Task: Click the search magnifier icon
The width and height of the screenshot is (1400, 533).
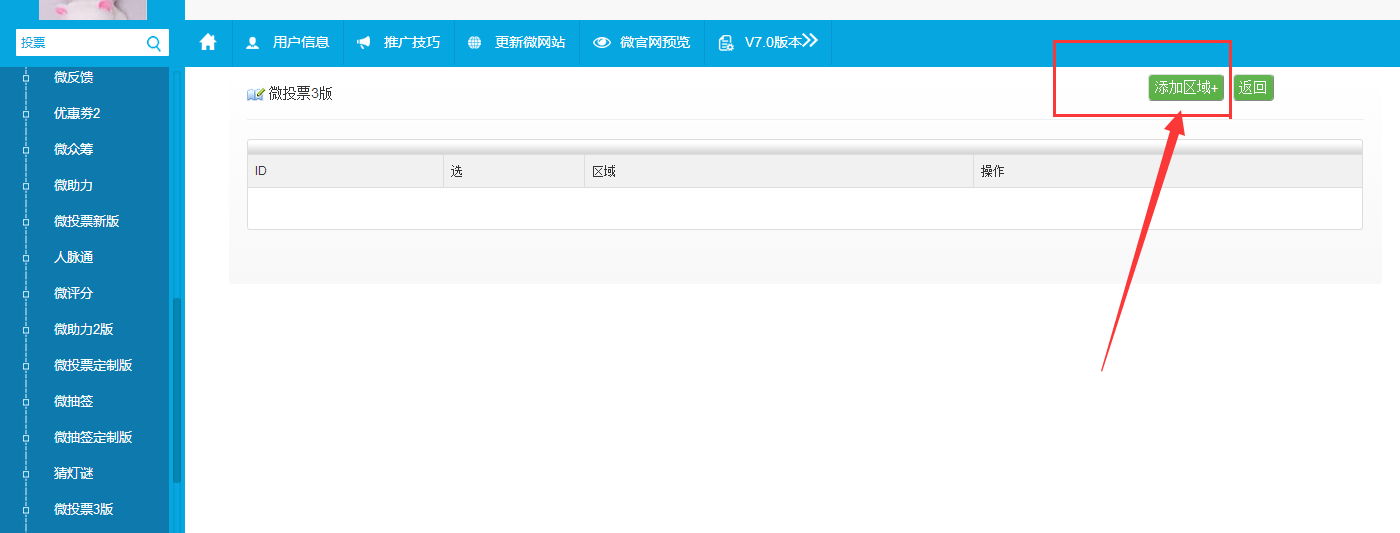Action: pyautogui.click(x=154, y=43)
